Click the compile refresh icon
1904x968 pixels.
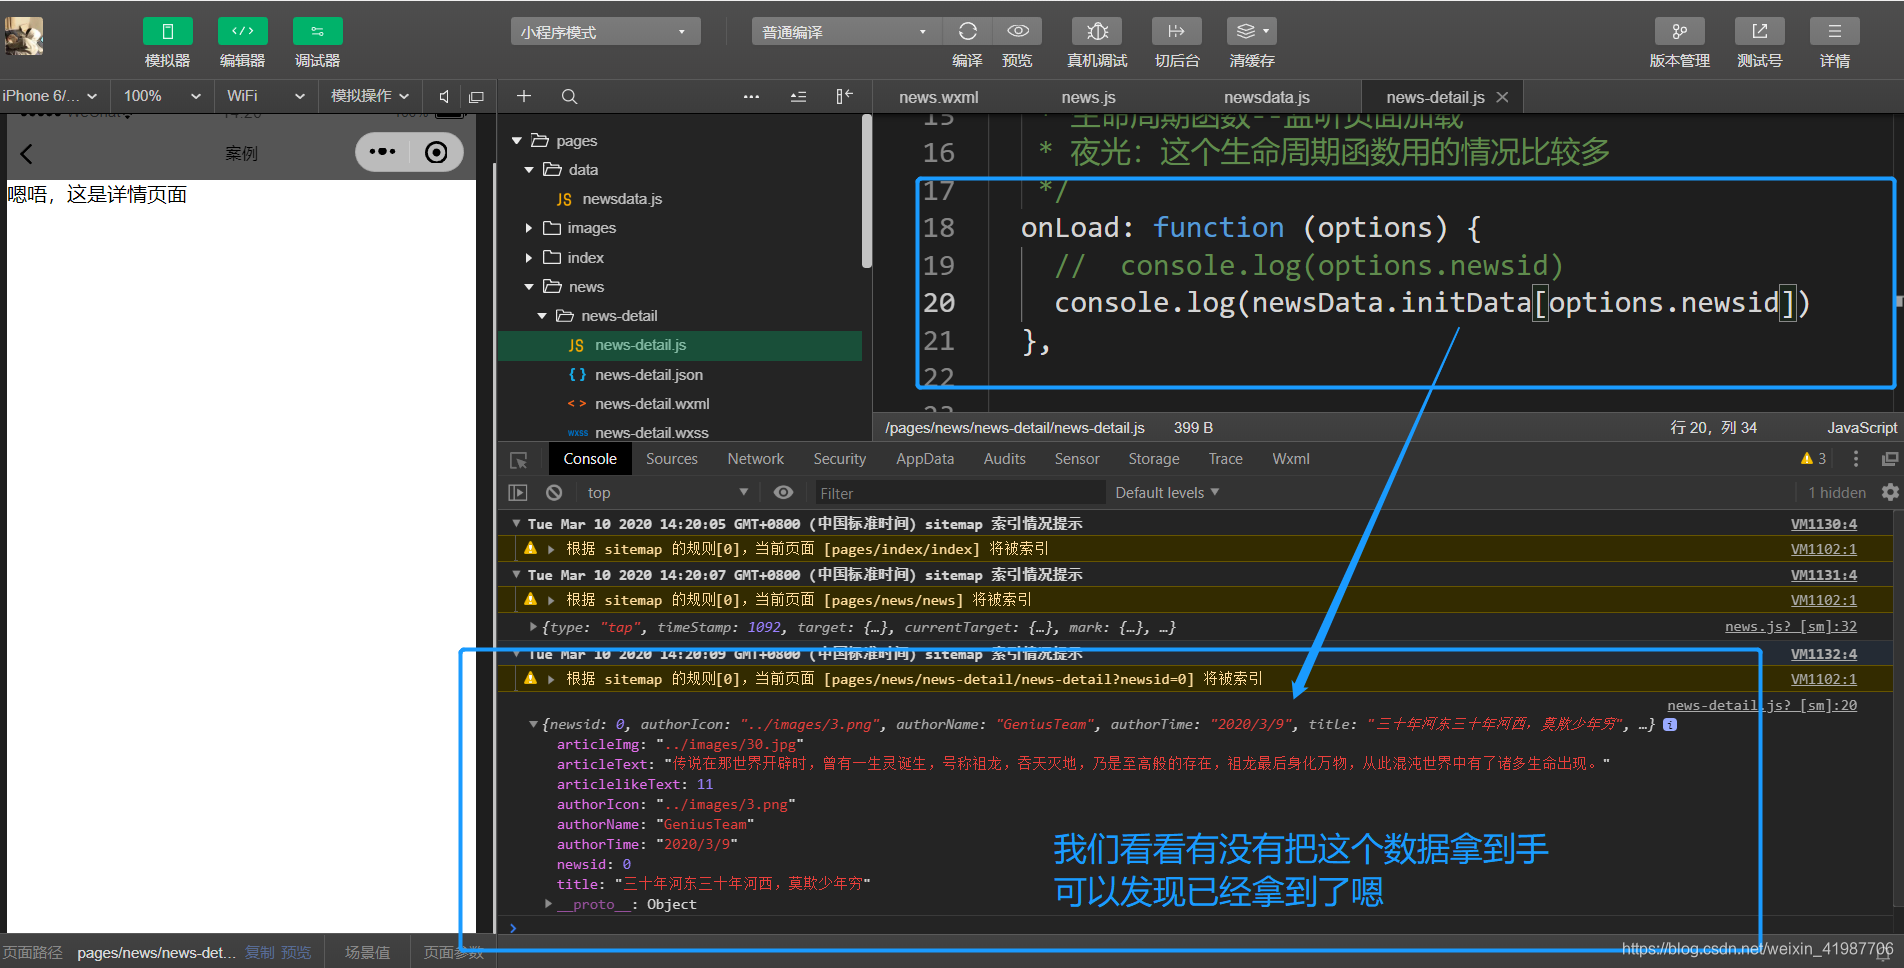point(967,31)
